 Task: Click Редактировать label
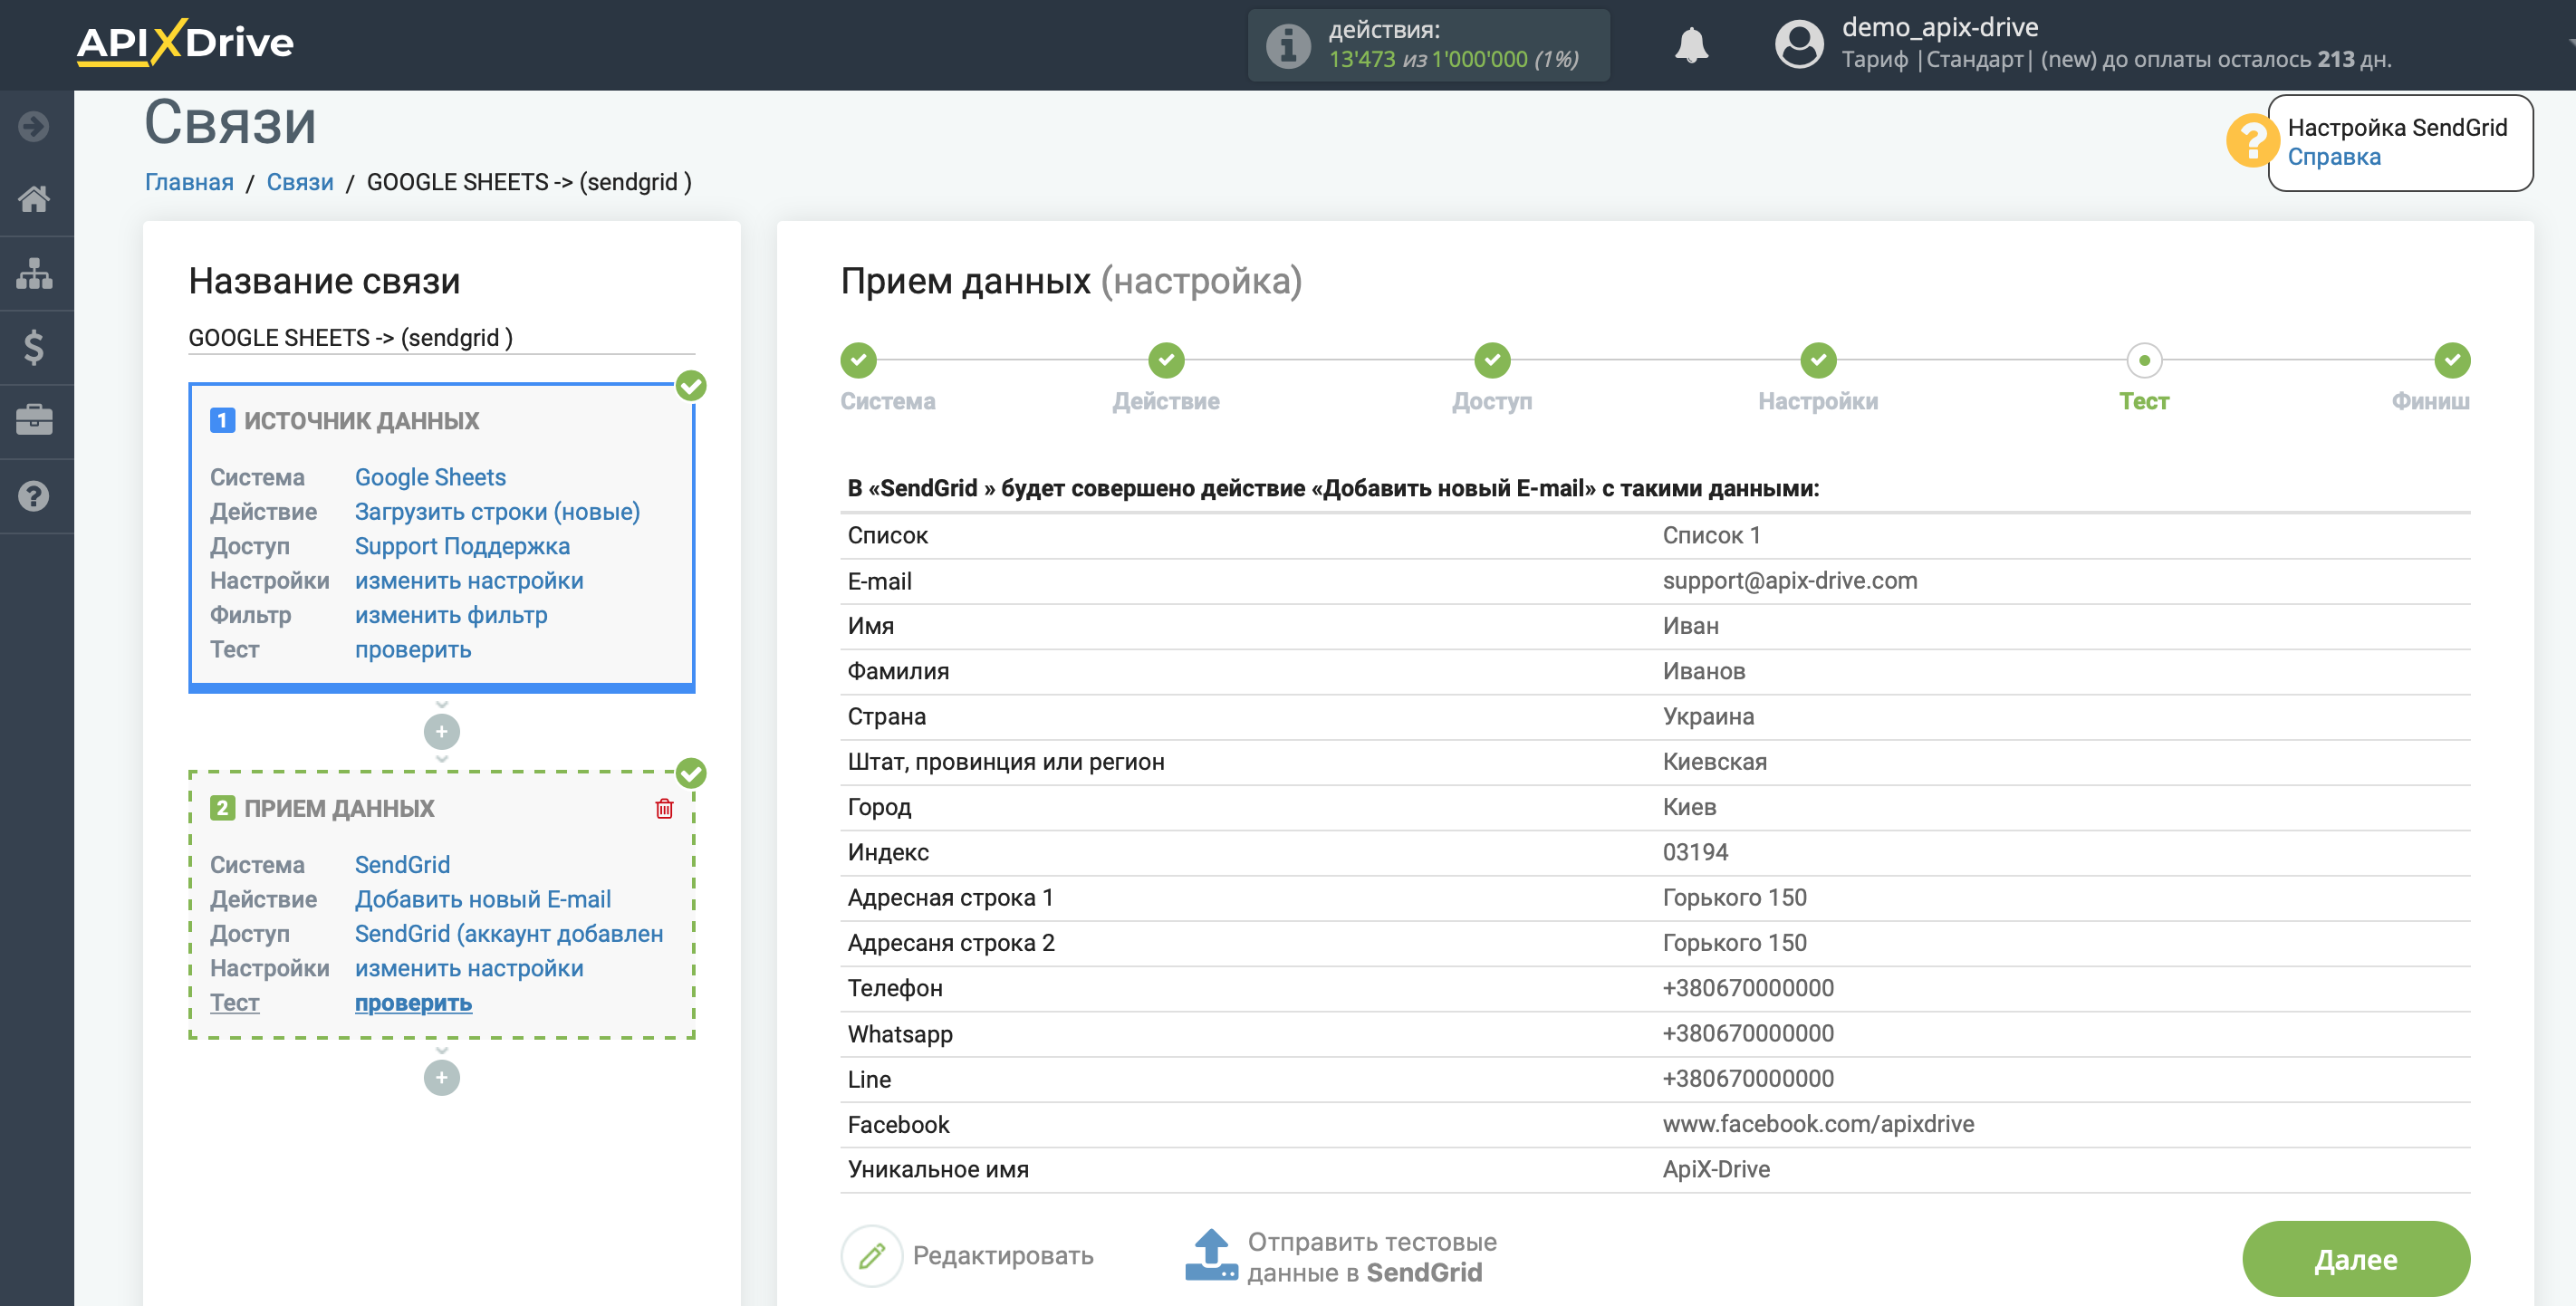coord(1003,1256)
